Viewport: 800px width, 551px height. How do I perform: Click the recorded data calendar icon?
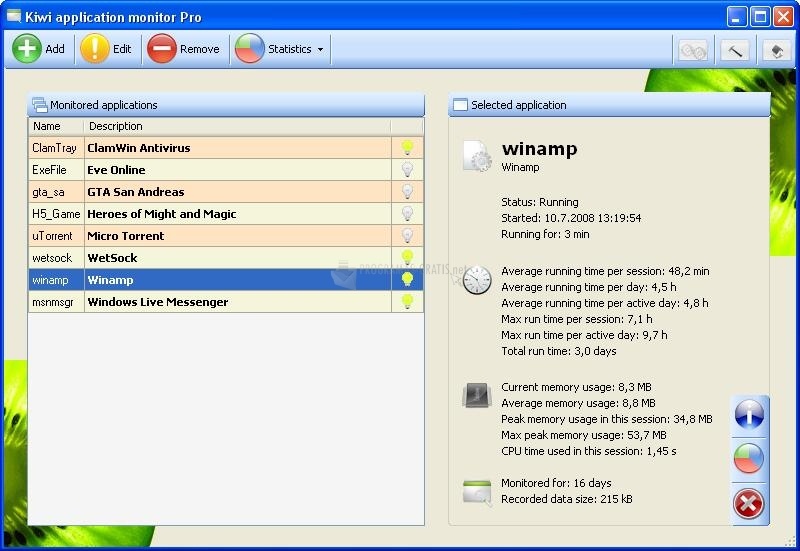click(x=477, y=492)
